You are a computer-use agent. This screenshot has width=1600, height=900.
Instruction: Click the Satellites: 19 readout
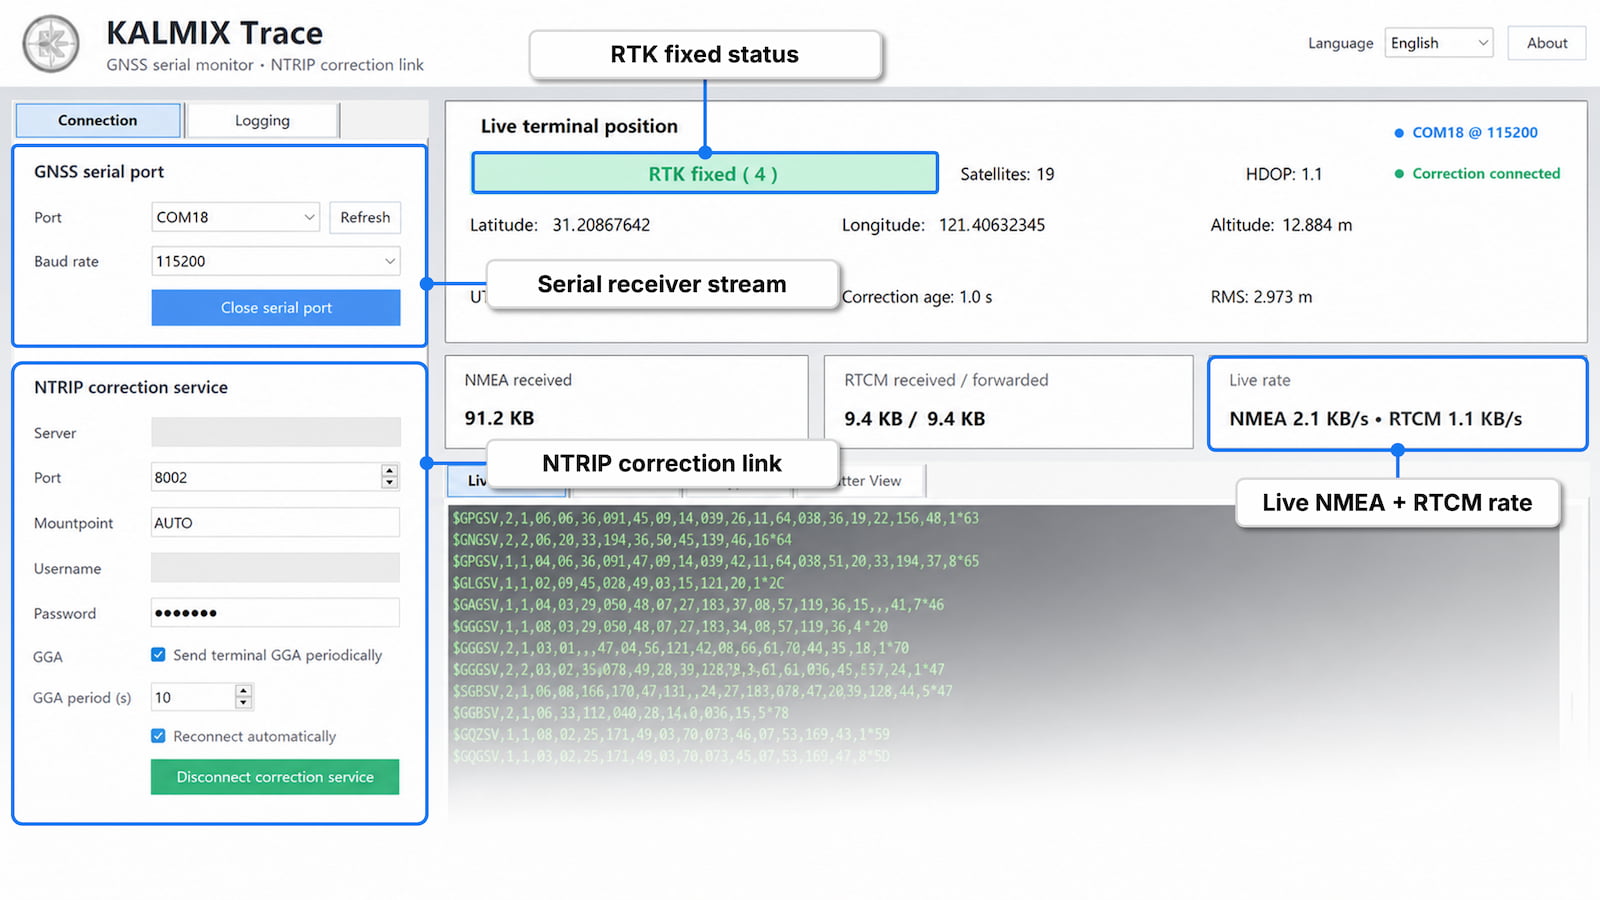(x=1007, y=174)
